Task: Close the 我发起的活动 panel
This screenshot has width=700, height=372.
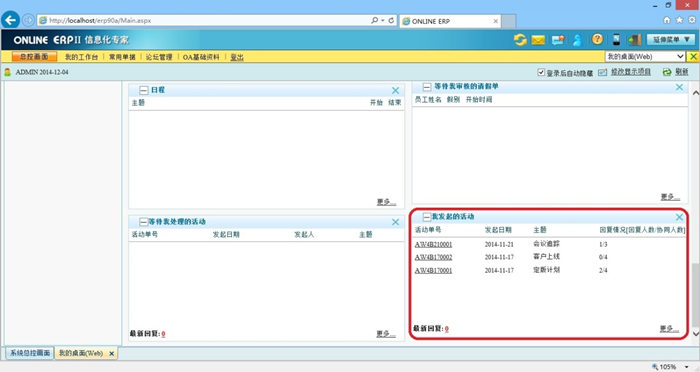Action: [x=679, y=217]
